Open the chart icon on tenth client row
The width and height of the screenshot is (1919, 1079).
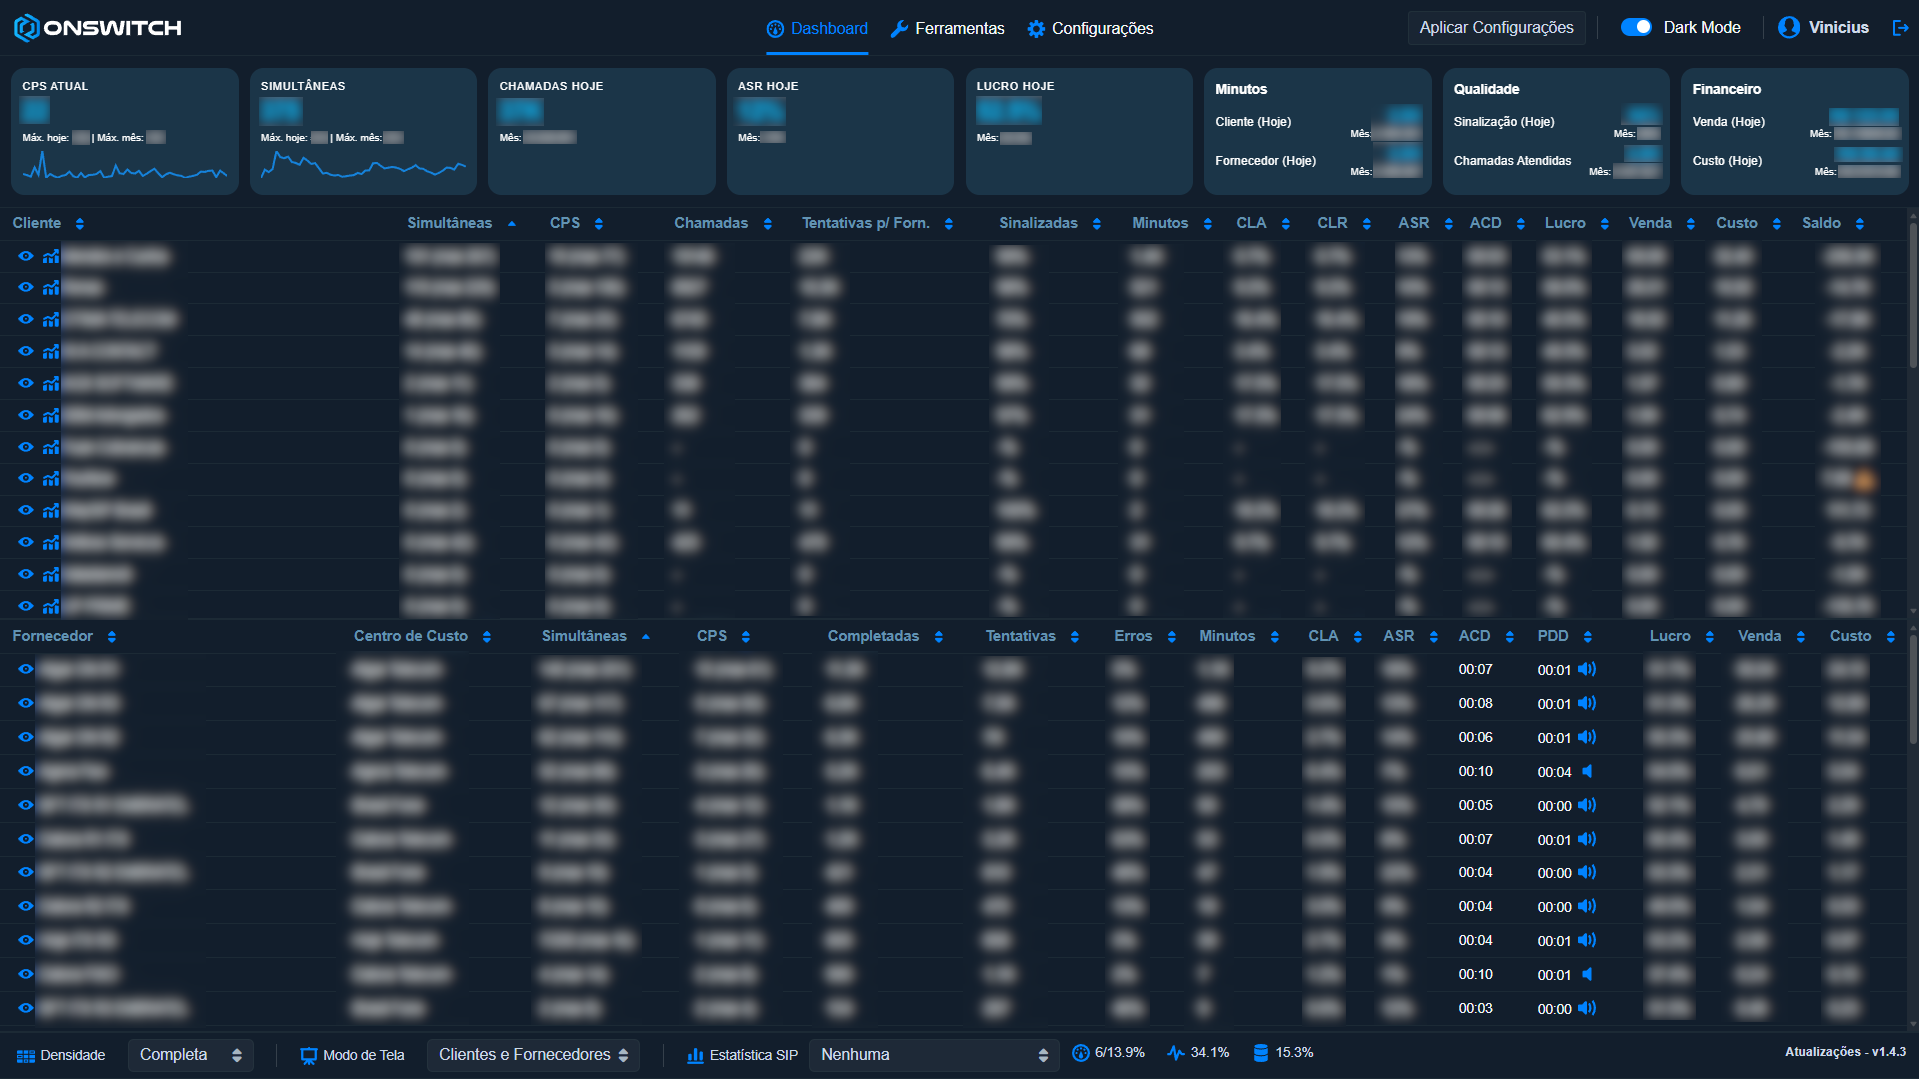click(x=51, y=542)
